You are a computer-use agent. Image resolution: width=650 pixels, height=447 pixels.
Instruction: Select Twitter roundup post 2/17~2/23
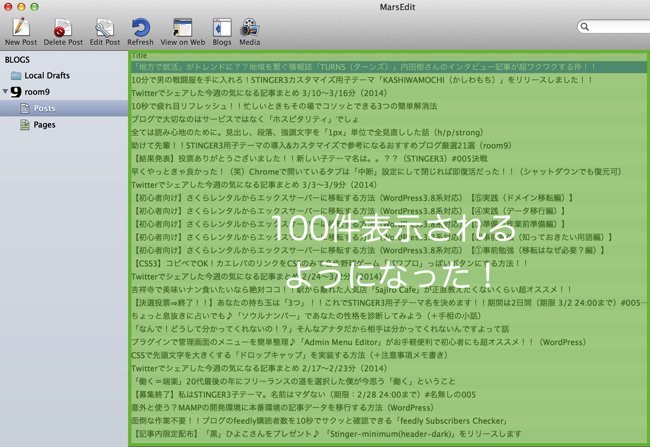point(388,369)
